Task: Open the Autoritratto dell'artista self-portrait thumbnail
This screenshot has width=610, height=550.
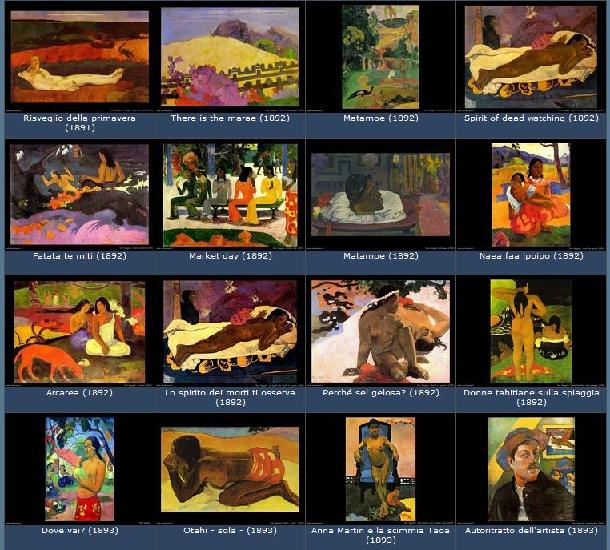Action: [x=531, y=469]
